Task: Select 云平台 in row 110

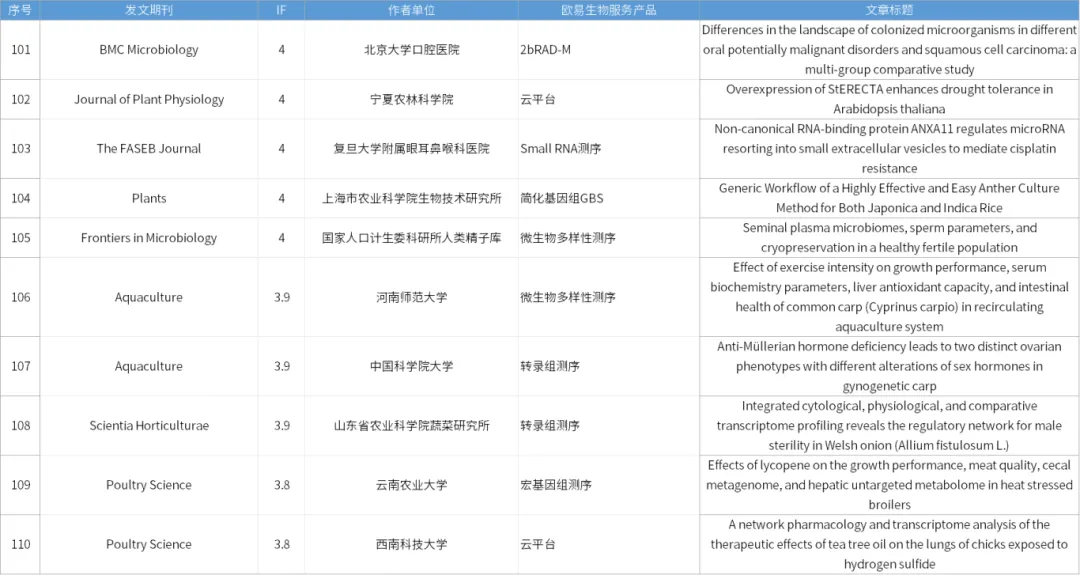Action: 608,544
